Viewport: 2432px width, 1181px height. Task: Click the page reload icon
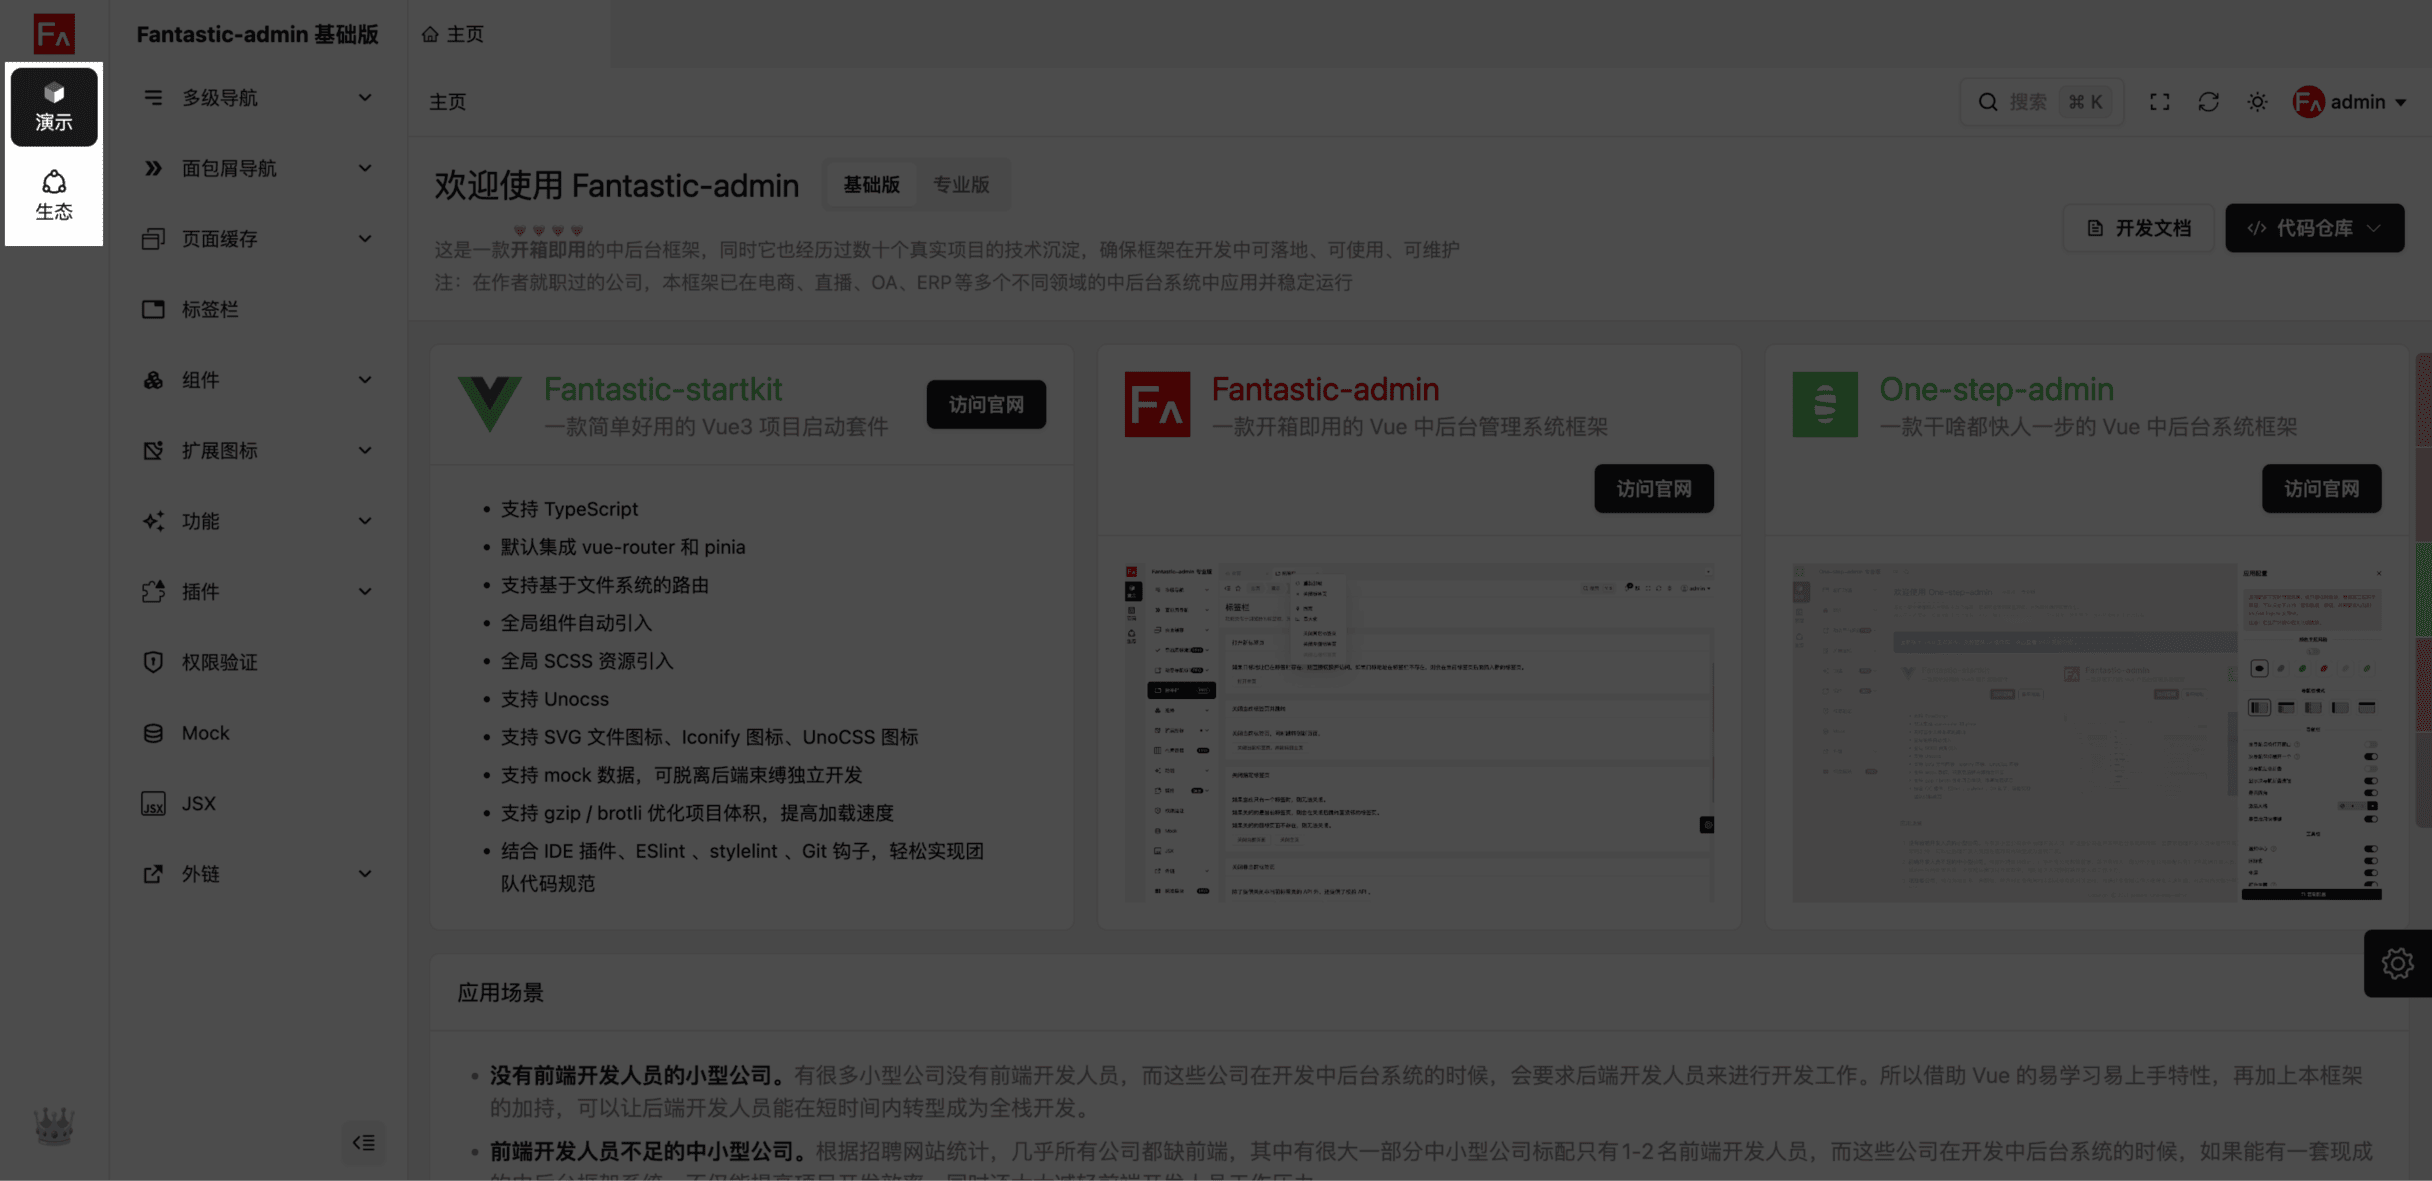coord(2208,102)
